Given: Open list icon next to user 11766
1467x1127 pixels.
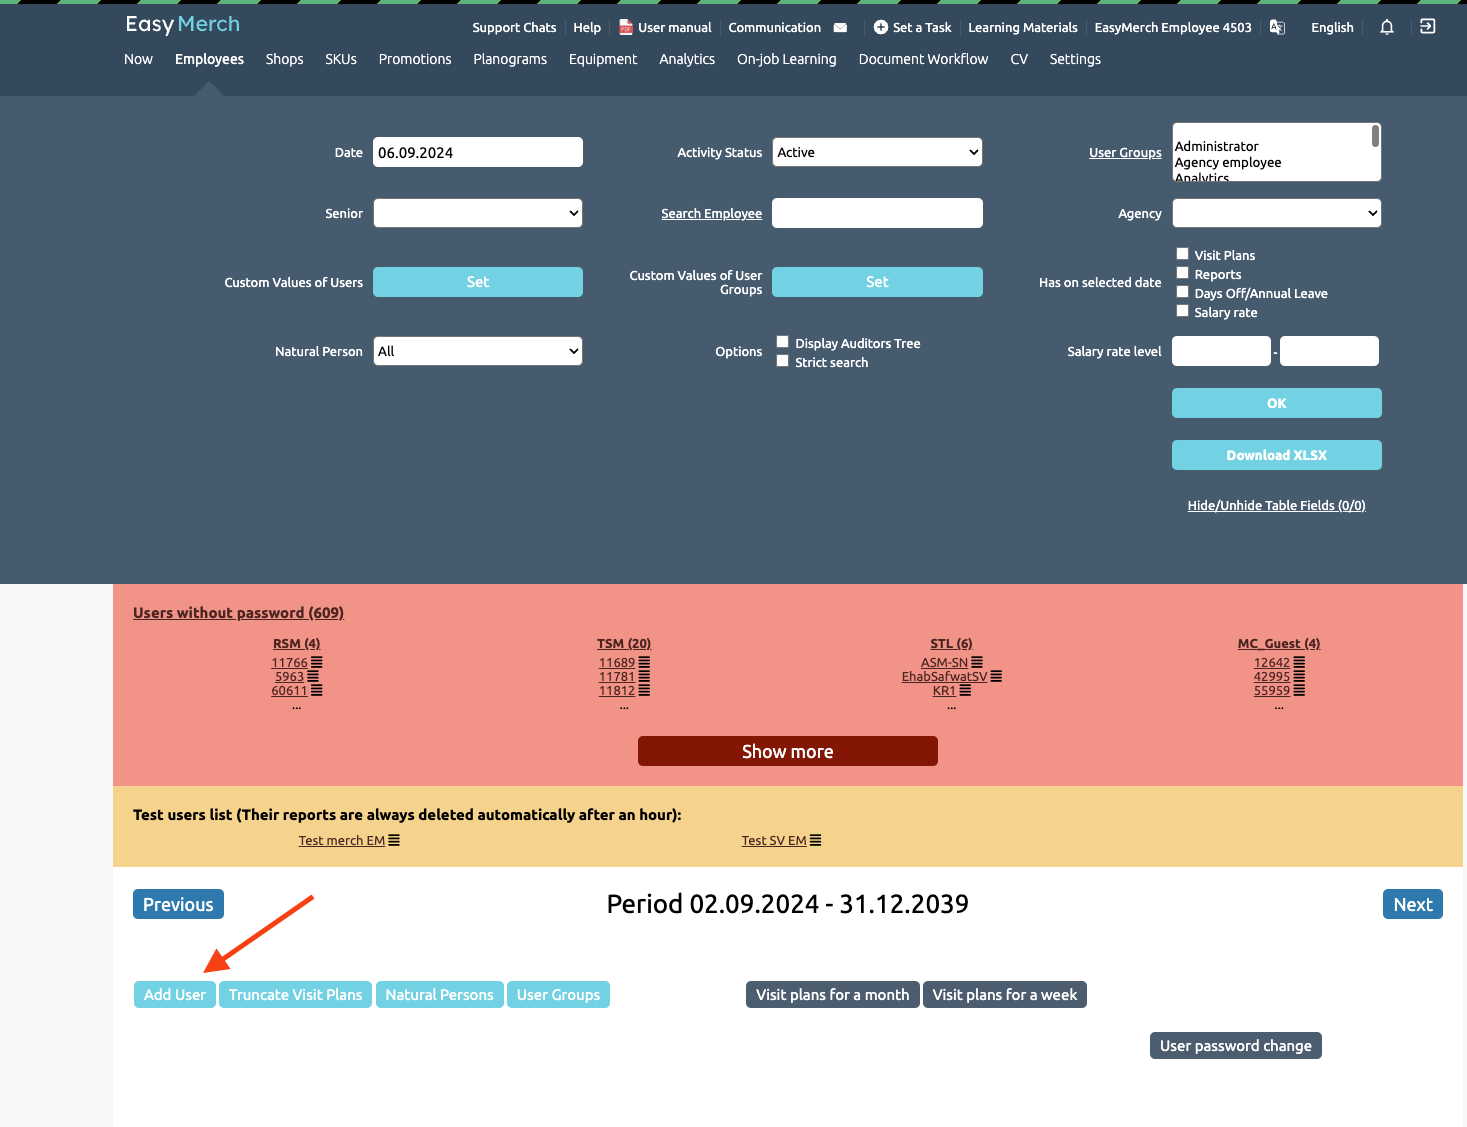Looking at the screenshot, I should pos(317,663).
